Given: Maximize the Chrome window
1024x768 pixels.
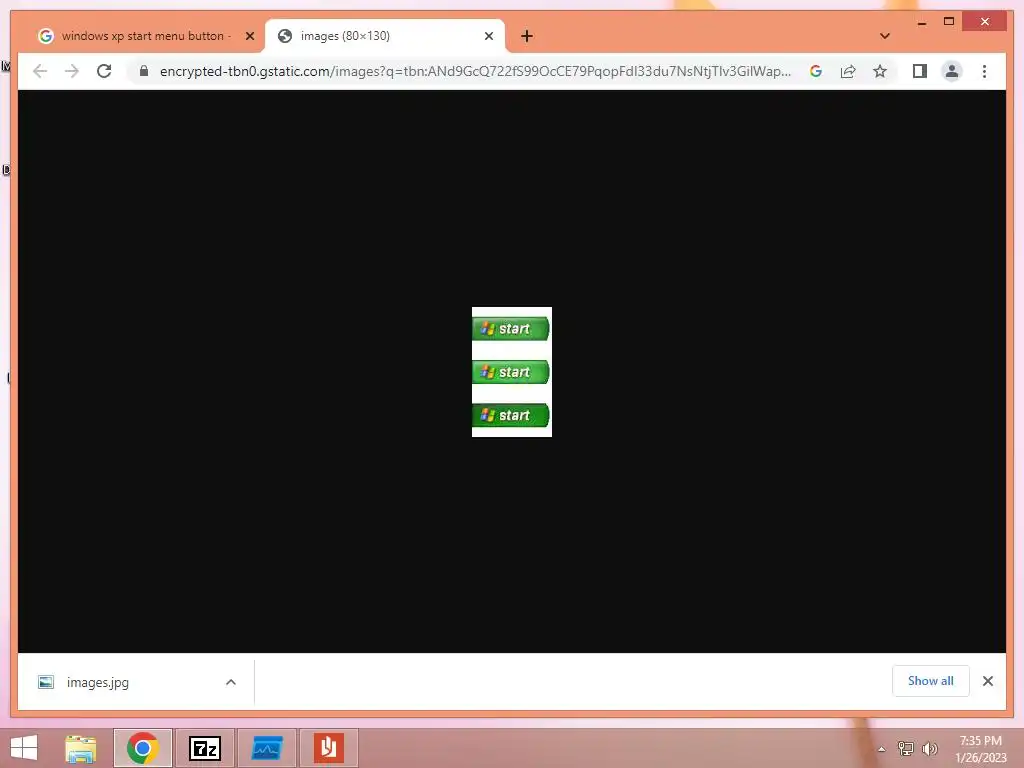Looking at the screenshot, I should (x=949, y=22).
